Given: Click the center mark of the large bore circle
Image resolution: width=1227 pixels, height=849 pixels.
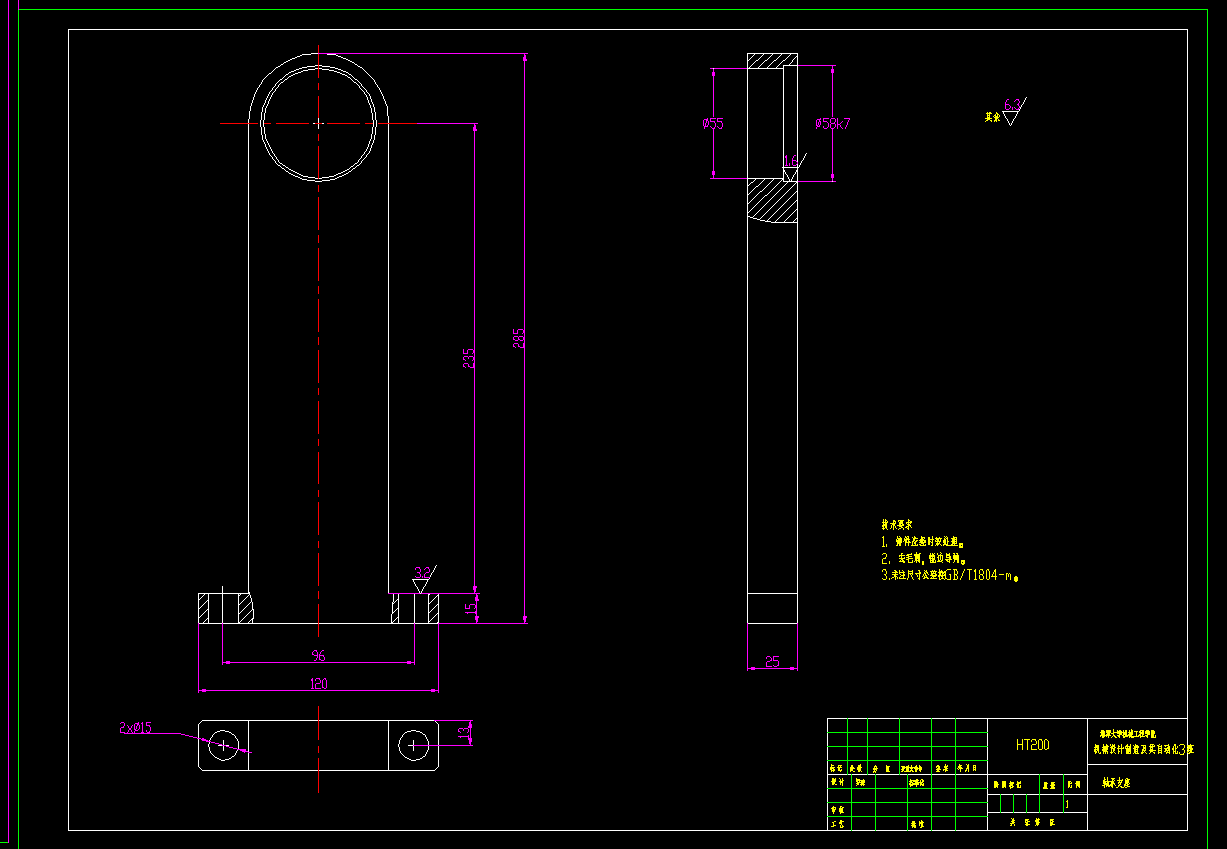Looking at the screenshot, I should point(318,123).
